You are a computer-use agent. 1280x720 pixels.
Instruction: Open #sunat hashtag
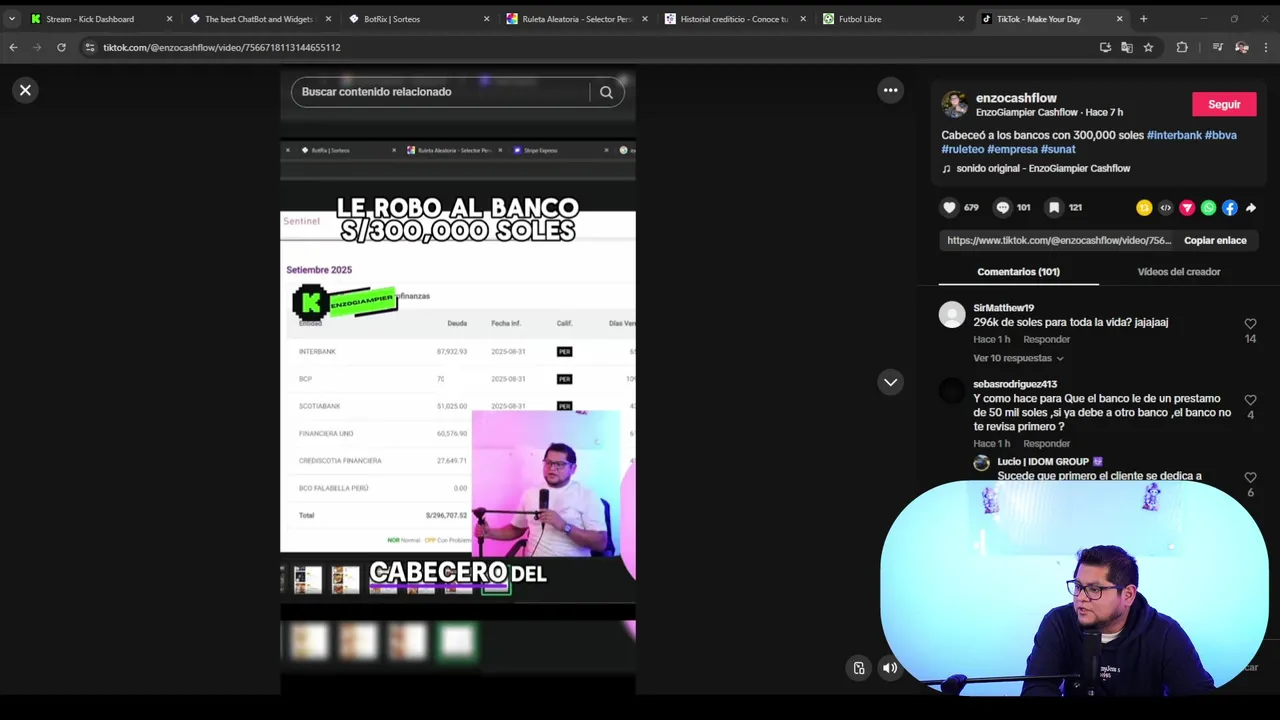[x=1057, y=149]
